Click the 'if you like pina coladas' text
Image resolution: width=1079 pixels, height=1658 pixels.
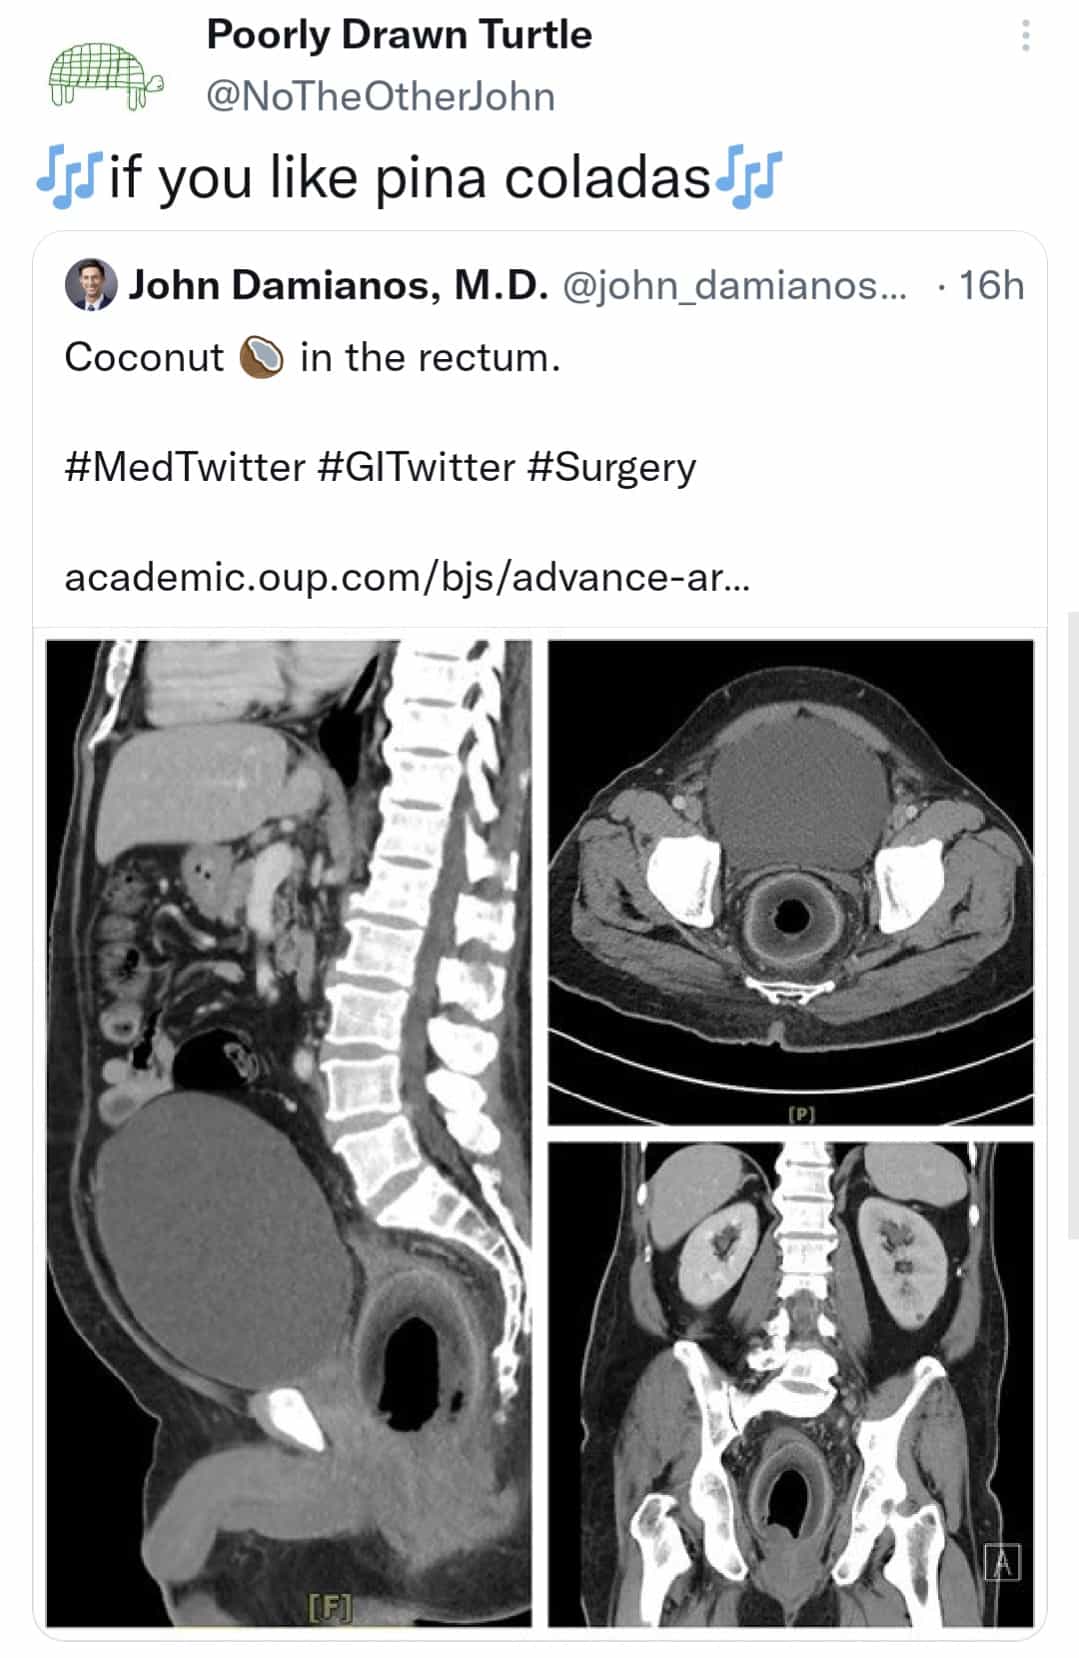coord(409,179)
